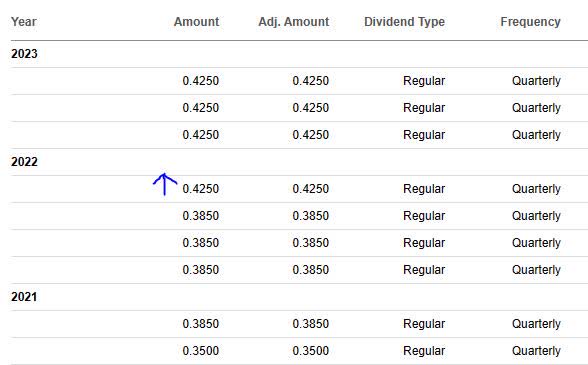The width and height of the screenshot is (588, 365).
Task: Click the Dividend Type column header
Action: tap(404, 22)
